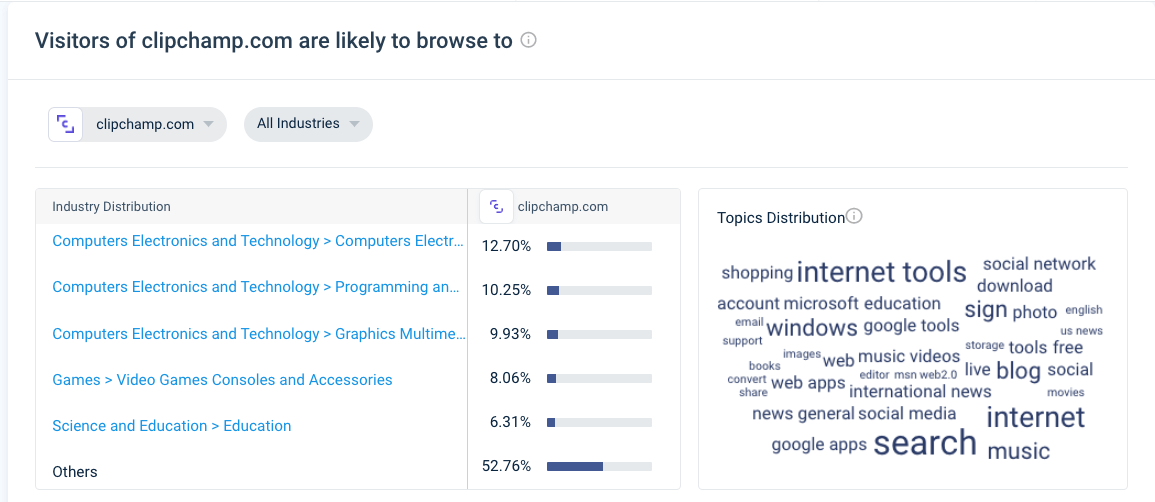Click the 12.70% progress bar
The image size is (1155, 502).
[599, 247]
